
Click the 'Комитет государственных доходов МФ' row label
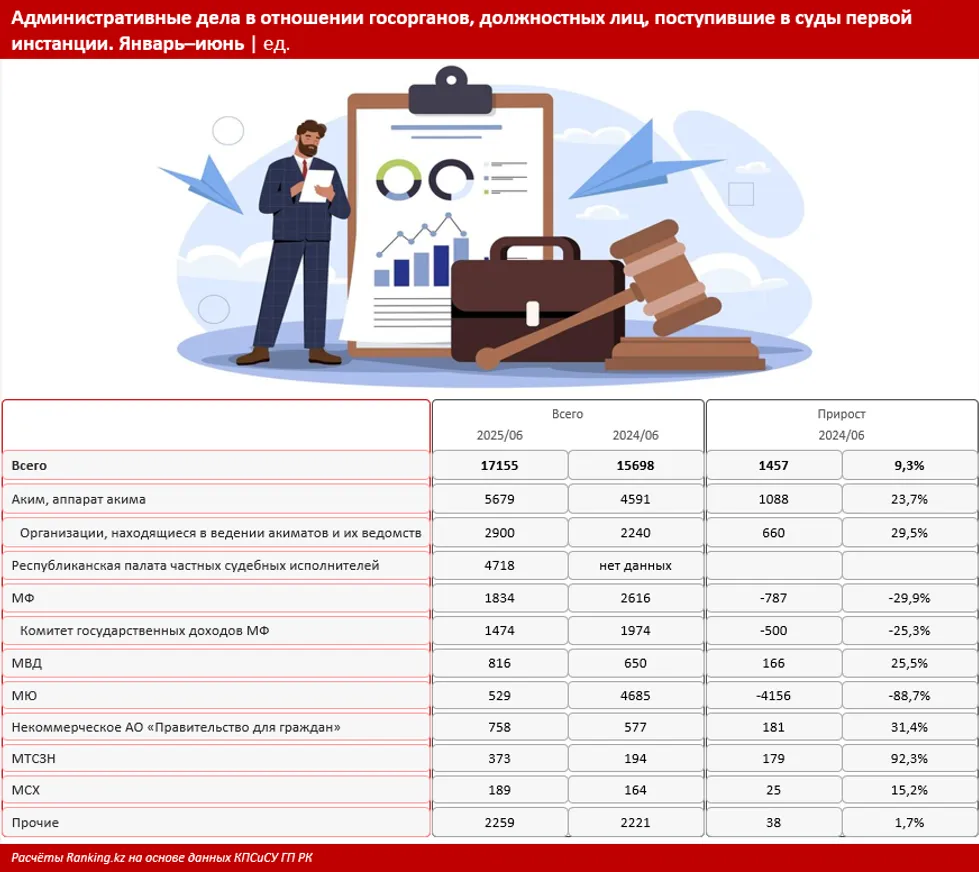point(144,630)
